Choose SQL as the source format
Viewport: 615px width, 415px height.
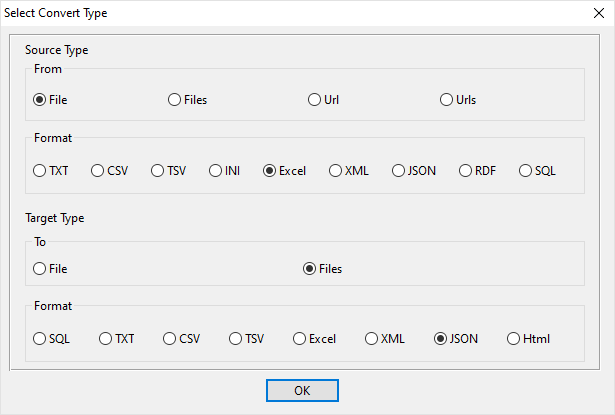point(526,171)
